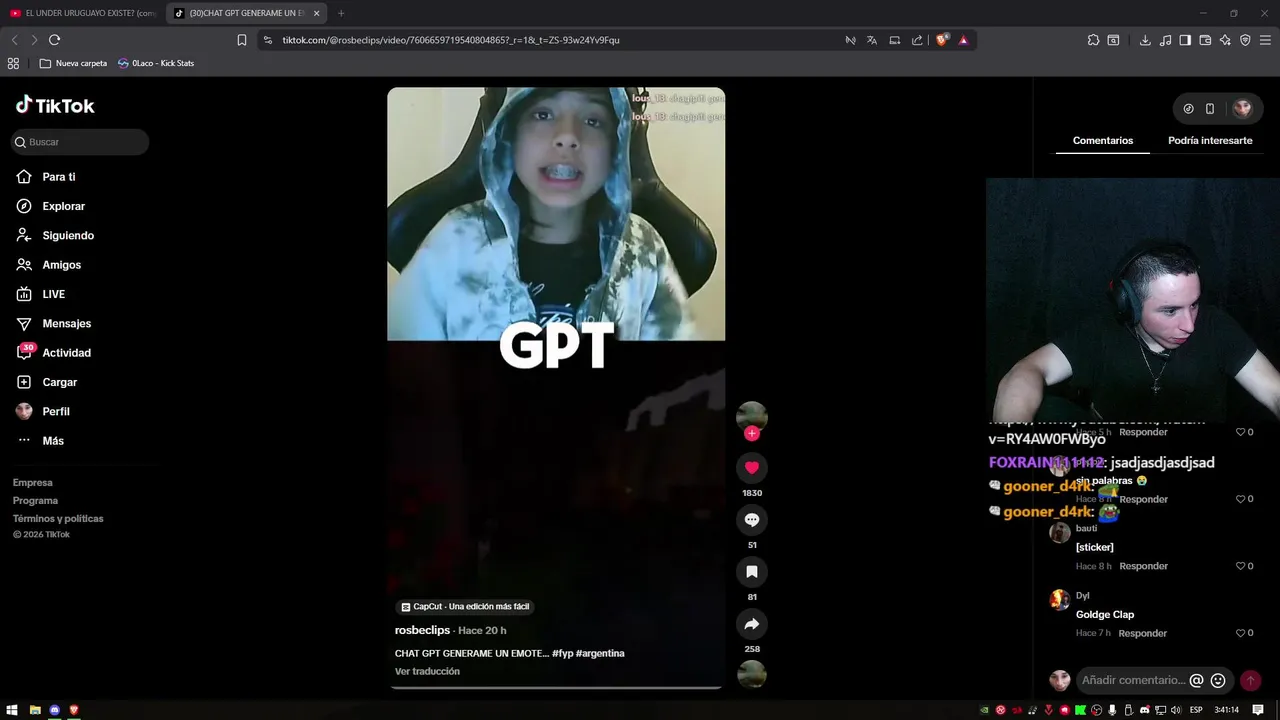Focus the Añadir comentario field
Viewport: 1280px width, 720px height.
(1133, 680)
